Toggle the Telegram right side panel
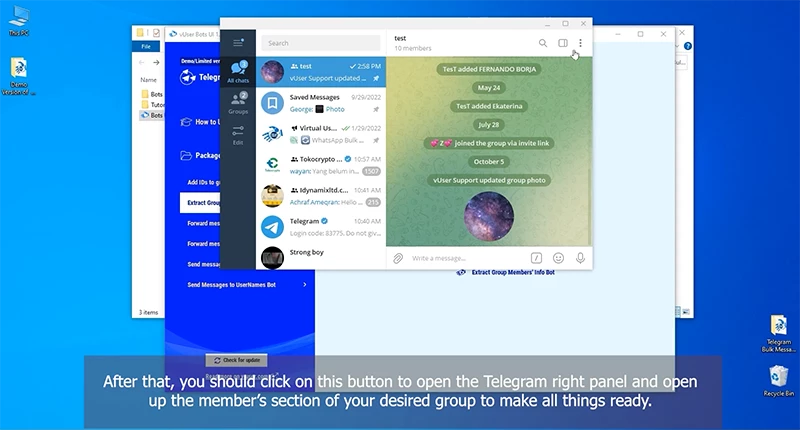 pyautogui.click(x=563, y=43)
